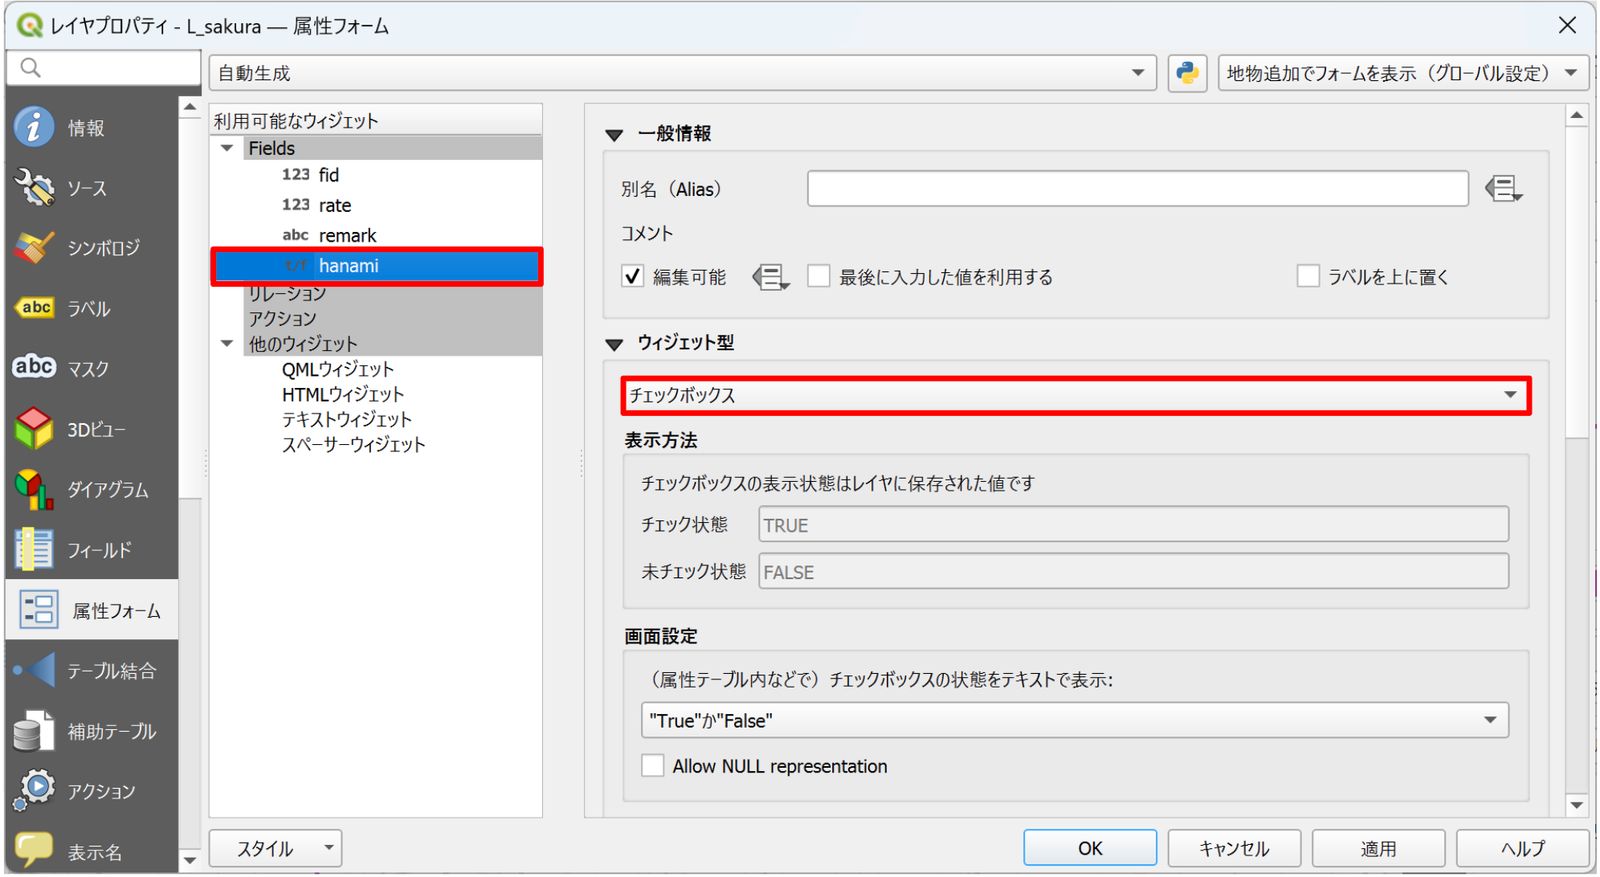Screen dimensions: 1600x877
Task: Collapse the Fields tree node
Action: coord(227,148)
